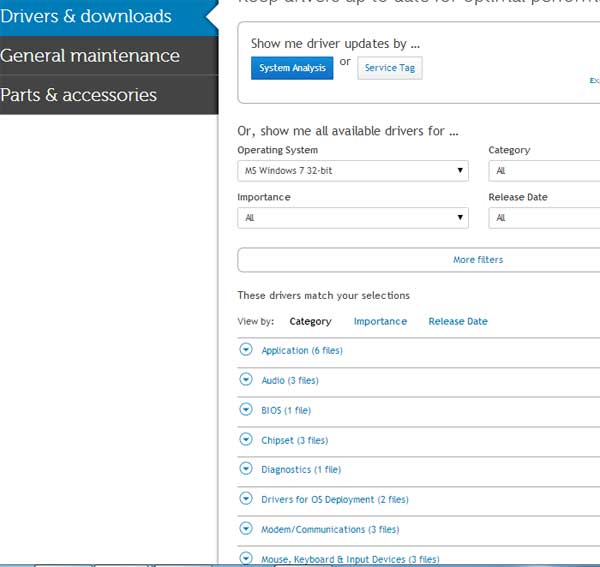Expand Diagnostics using its arrow icon
This screenshot has height=567, width=600.
(x=246, y=469)
